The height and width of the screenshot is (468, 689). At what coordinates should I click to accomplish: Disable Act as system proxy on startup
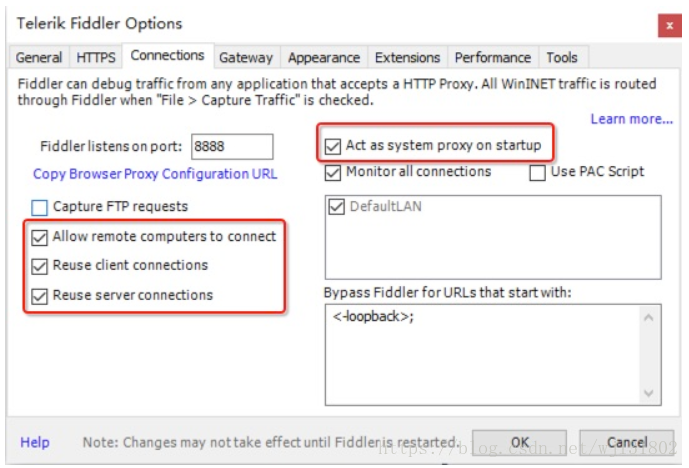pyautogui.click(x=333, y=146)
